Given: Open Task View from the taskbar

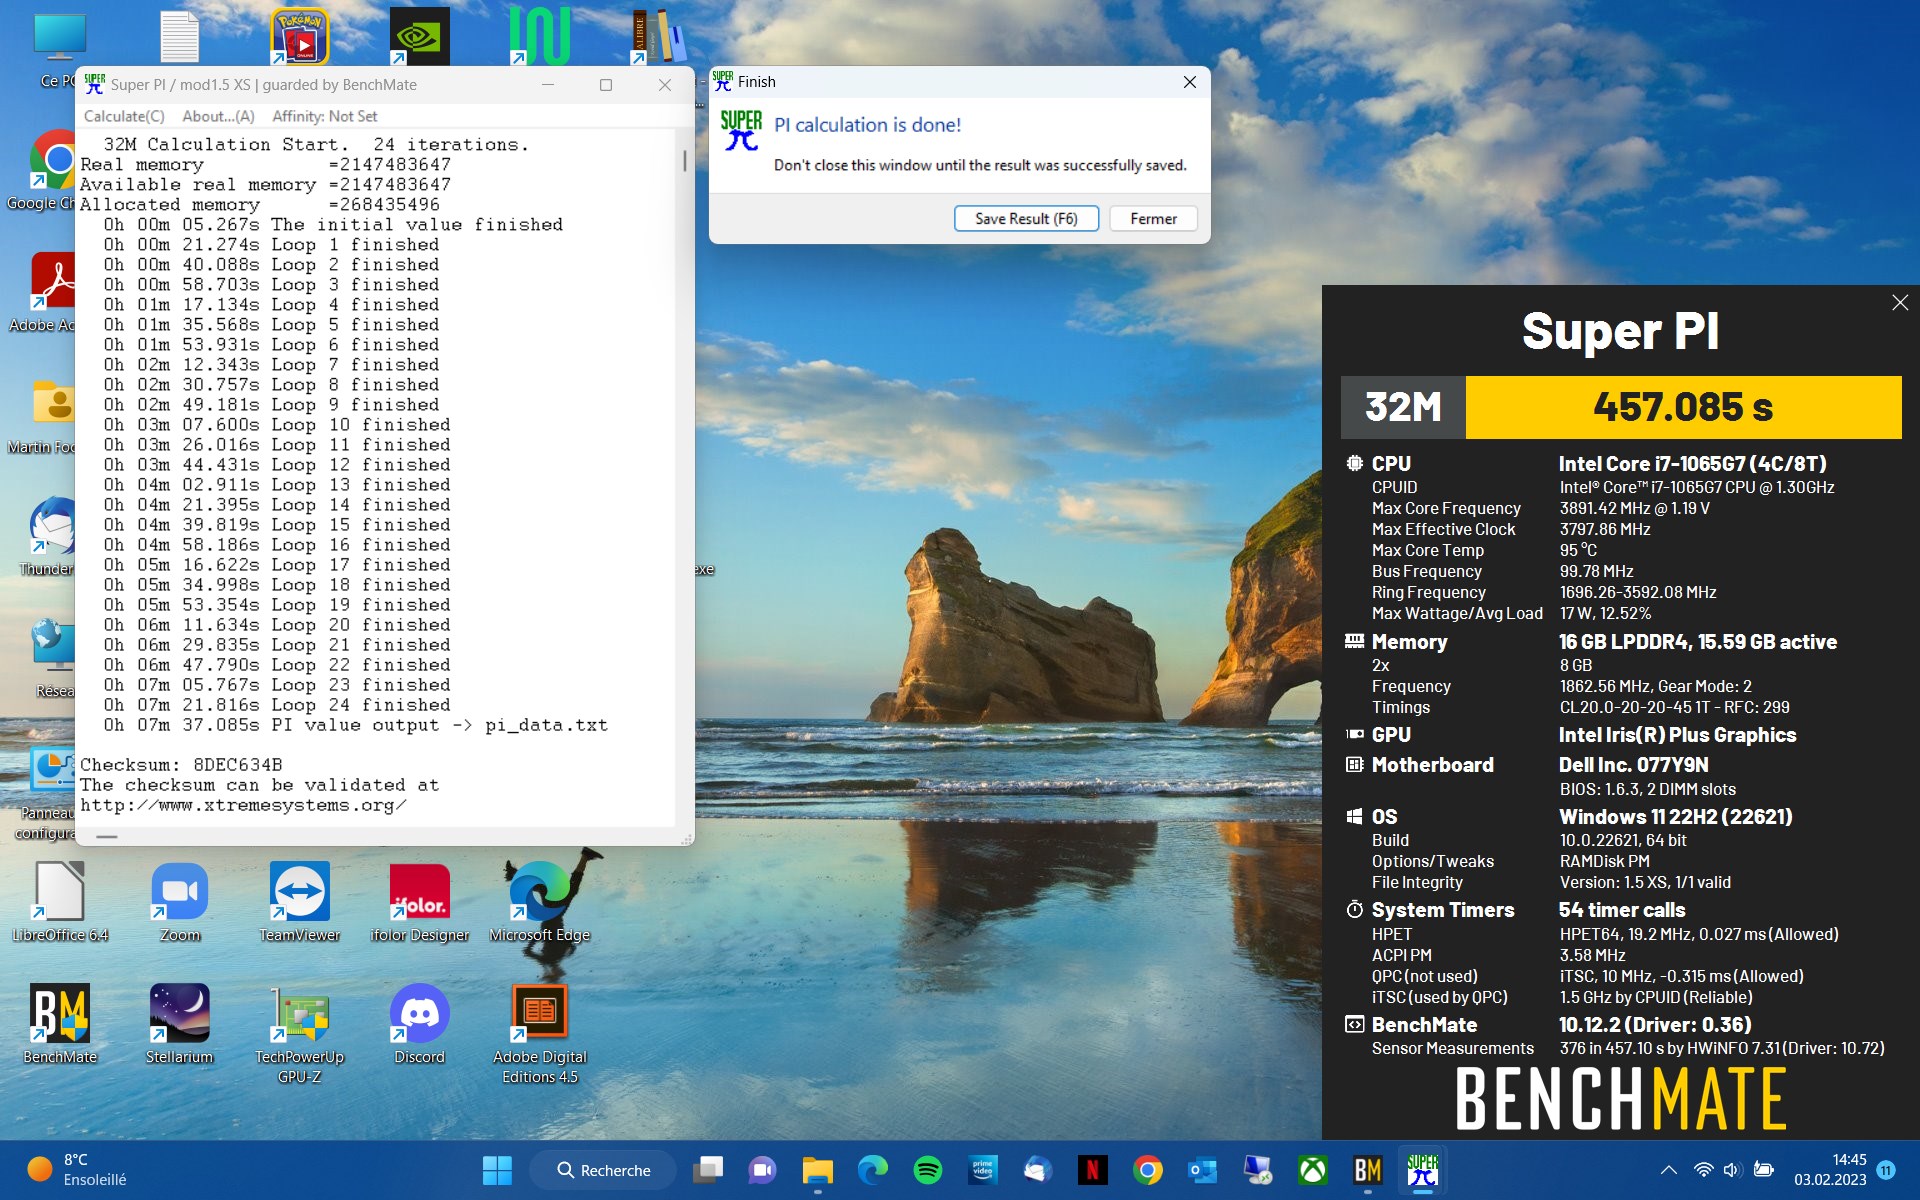Looking at the screenshot, I should (x=709, y=1170).
